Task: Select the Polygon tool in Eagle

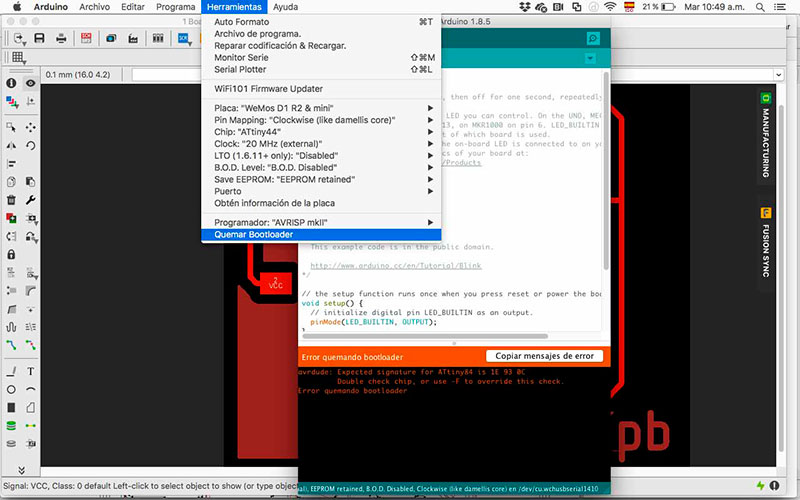Action: [31, 407]
